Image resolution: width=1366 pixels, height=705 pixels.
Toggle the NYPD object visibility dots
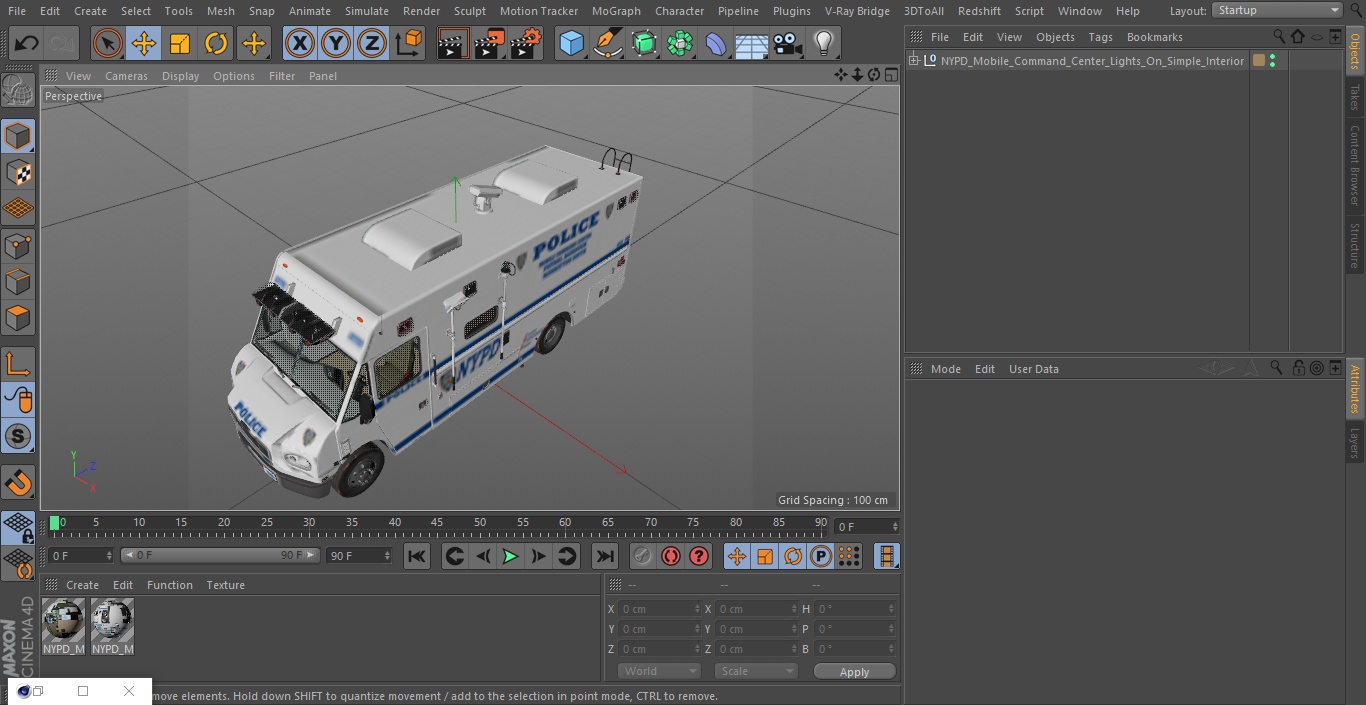(1272, 61)
